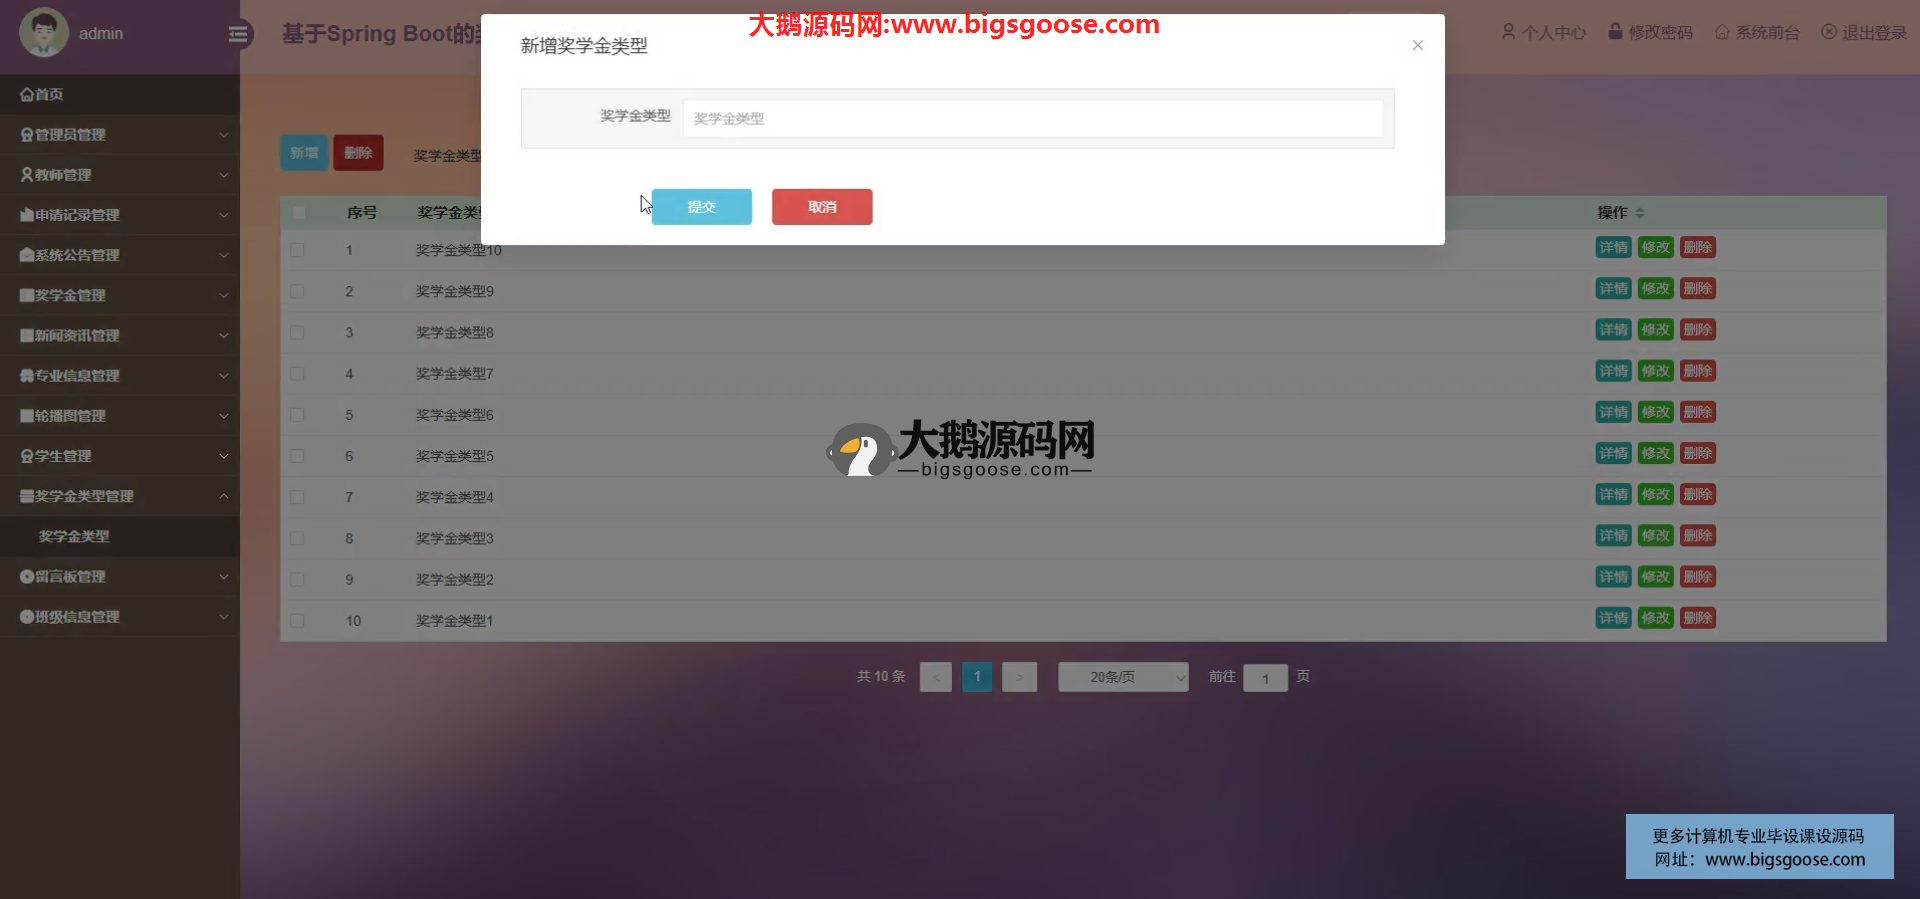This screenshot has width=1920, height=899.
Task: Go to the next page arrow
Action: (x=1019, y=677)
